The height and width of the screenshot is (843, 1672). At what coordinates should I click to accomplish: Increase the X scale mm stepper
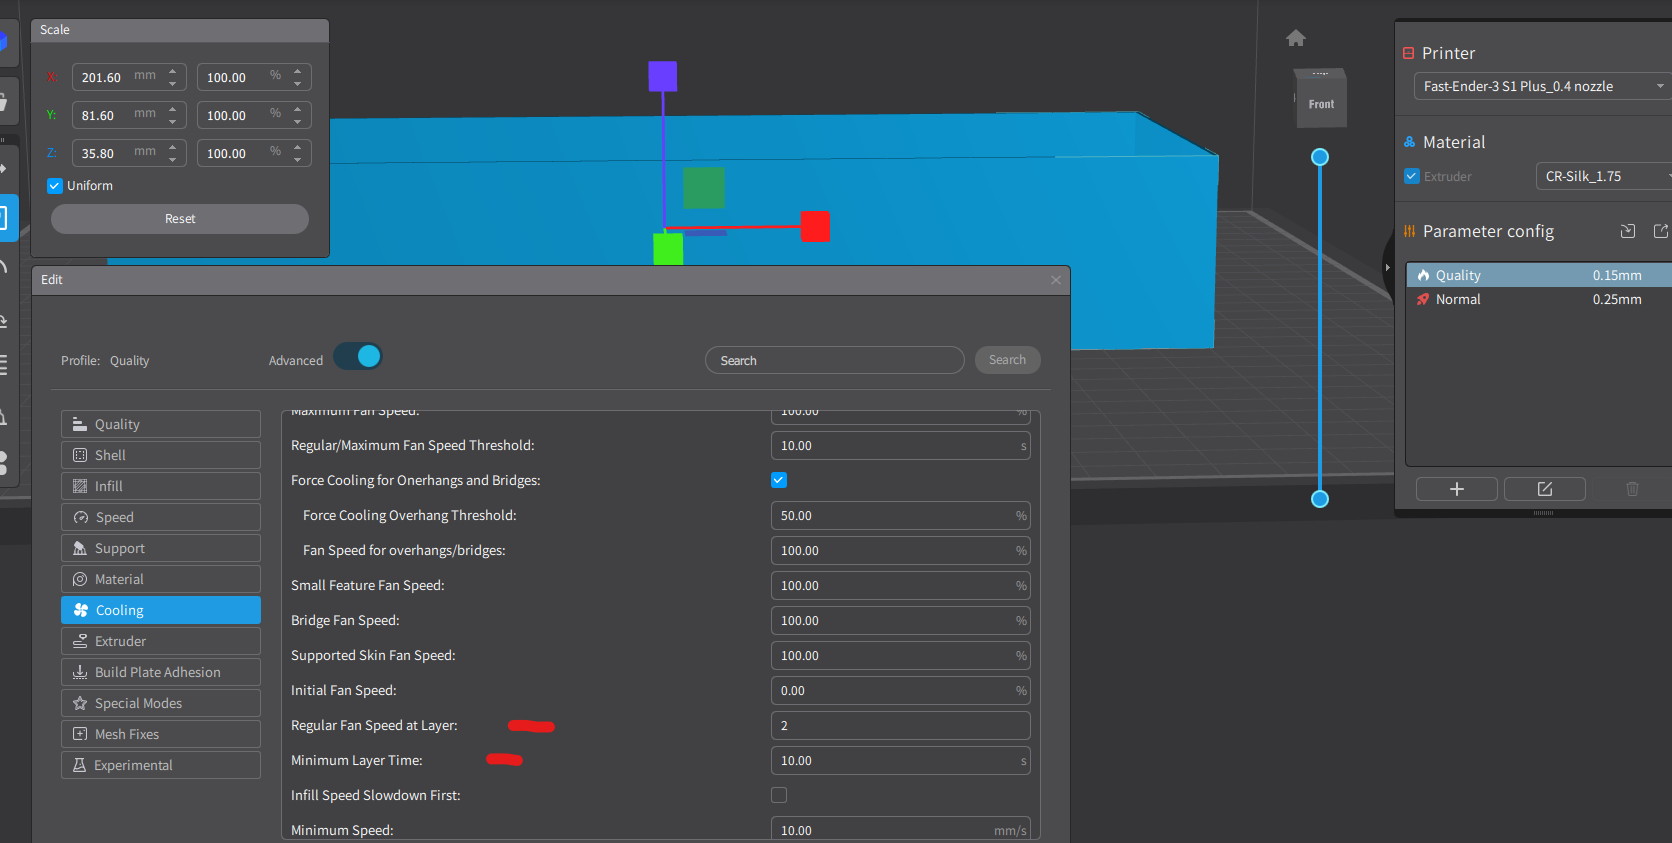(x=173, y=71)
